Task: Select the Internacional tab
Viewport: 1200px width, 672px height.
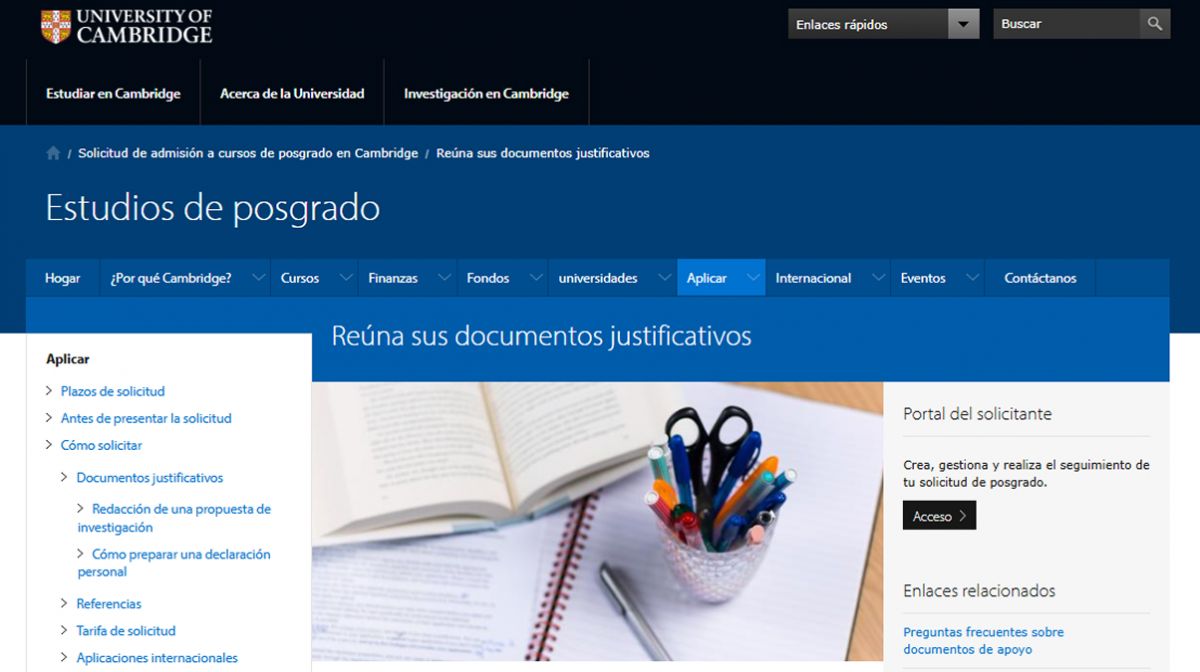Action: coord(813,278)
